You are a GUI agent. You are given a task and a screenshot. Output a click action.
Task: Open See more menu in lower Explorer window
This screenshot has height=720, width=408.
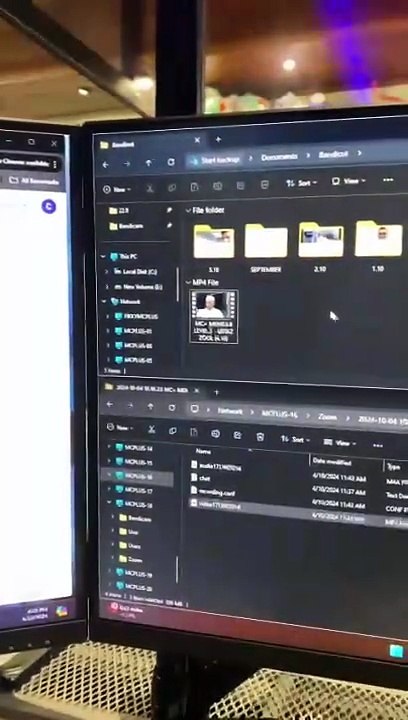coord(378,445)
